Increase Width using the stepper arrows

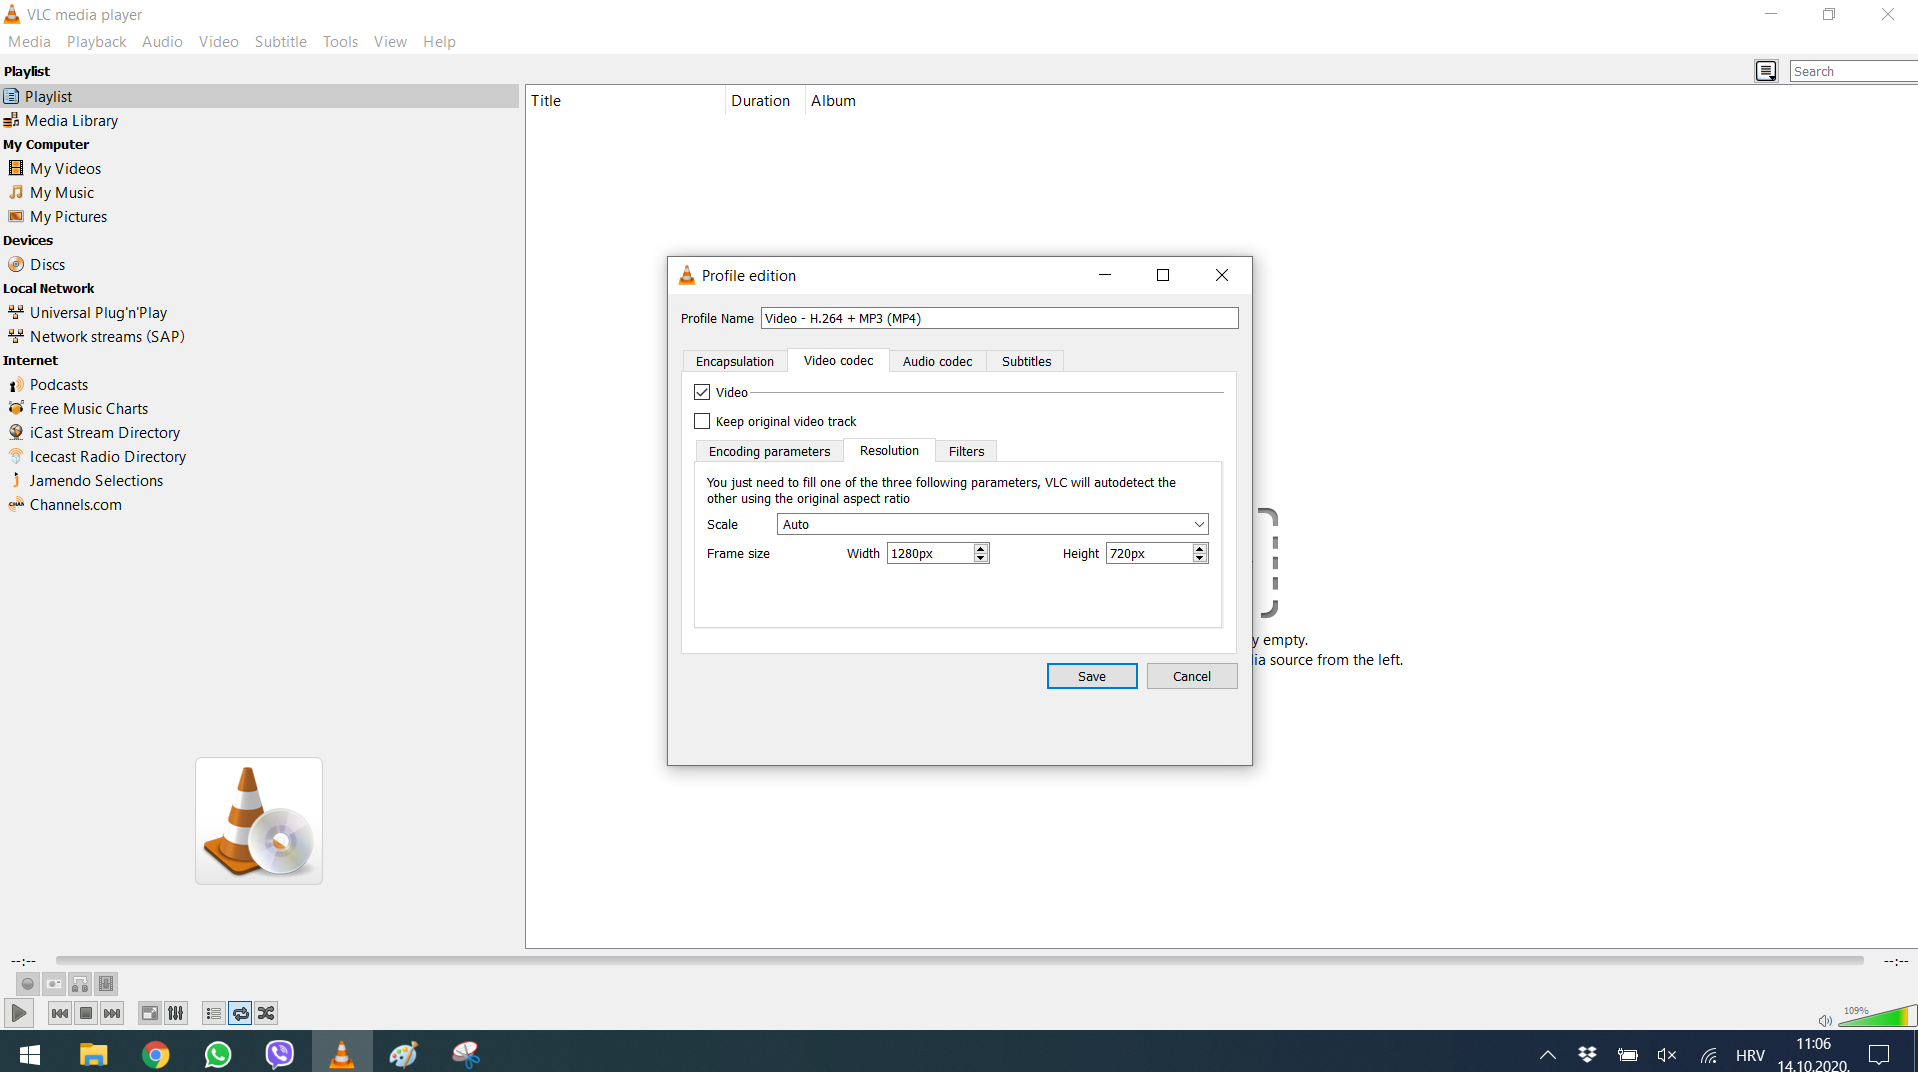coord(979,548)
